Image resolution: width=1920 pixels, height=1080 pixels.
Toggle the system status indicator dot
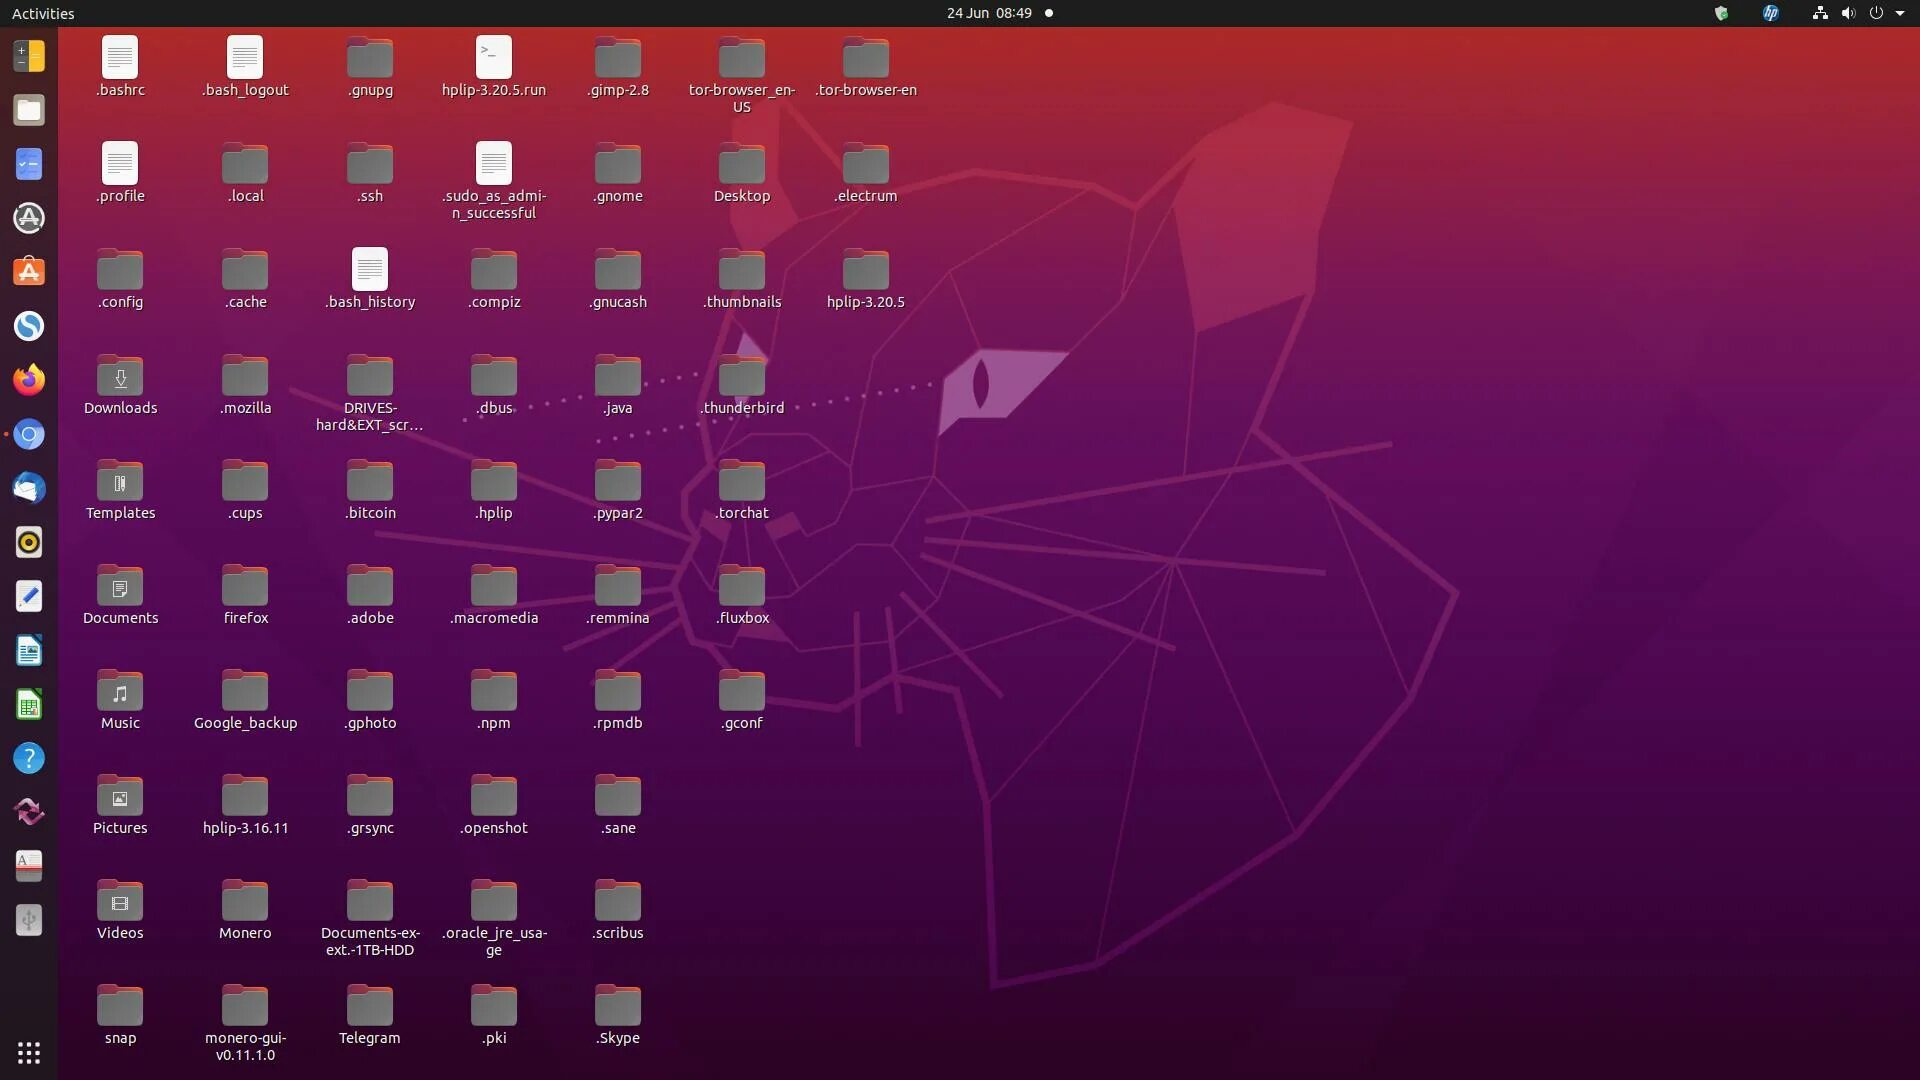[x=1048, y=13]
